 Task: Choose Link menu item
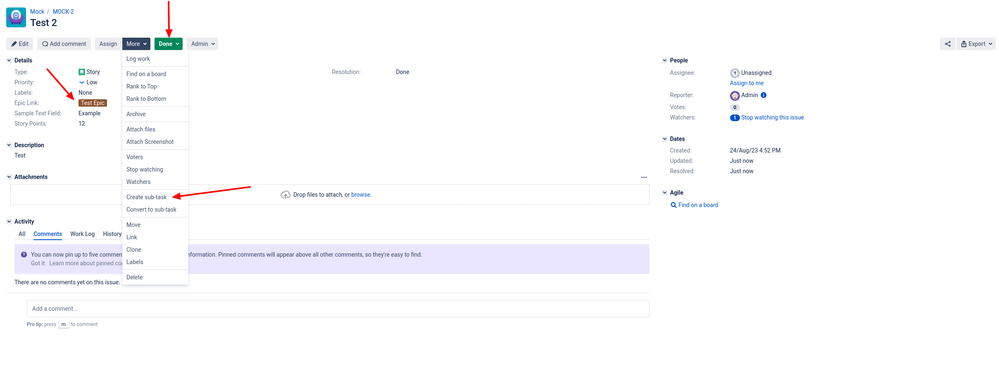[x=155, y=238]
